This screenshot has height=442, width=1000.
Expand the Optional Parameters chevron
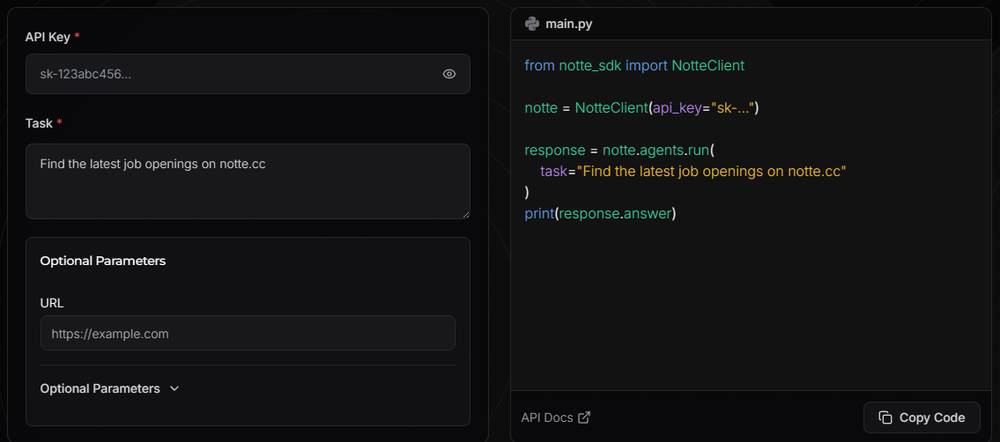point(175,388)
